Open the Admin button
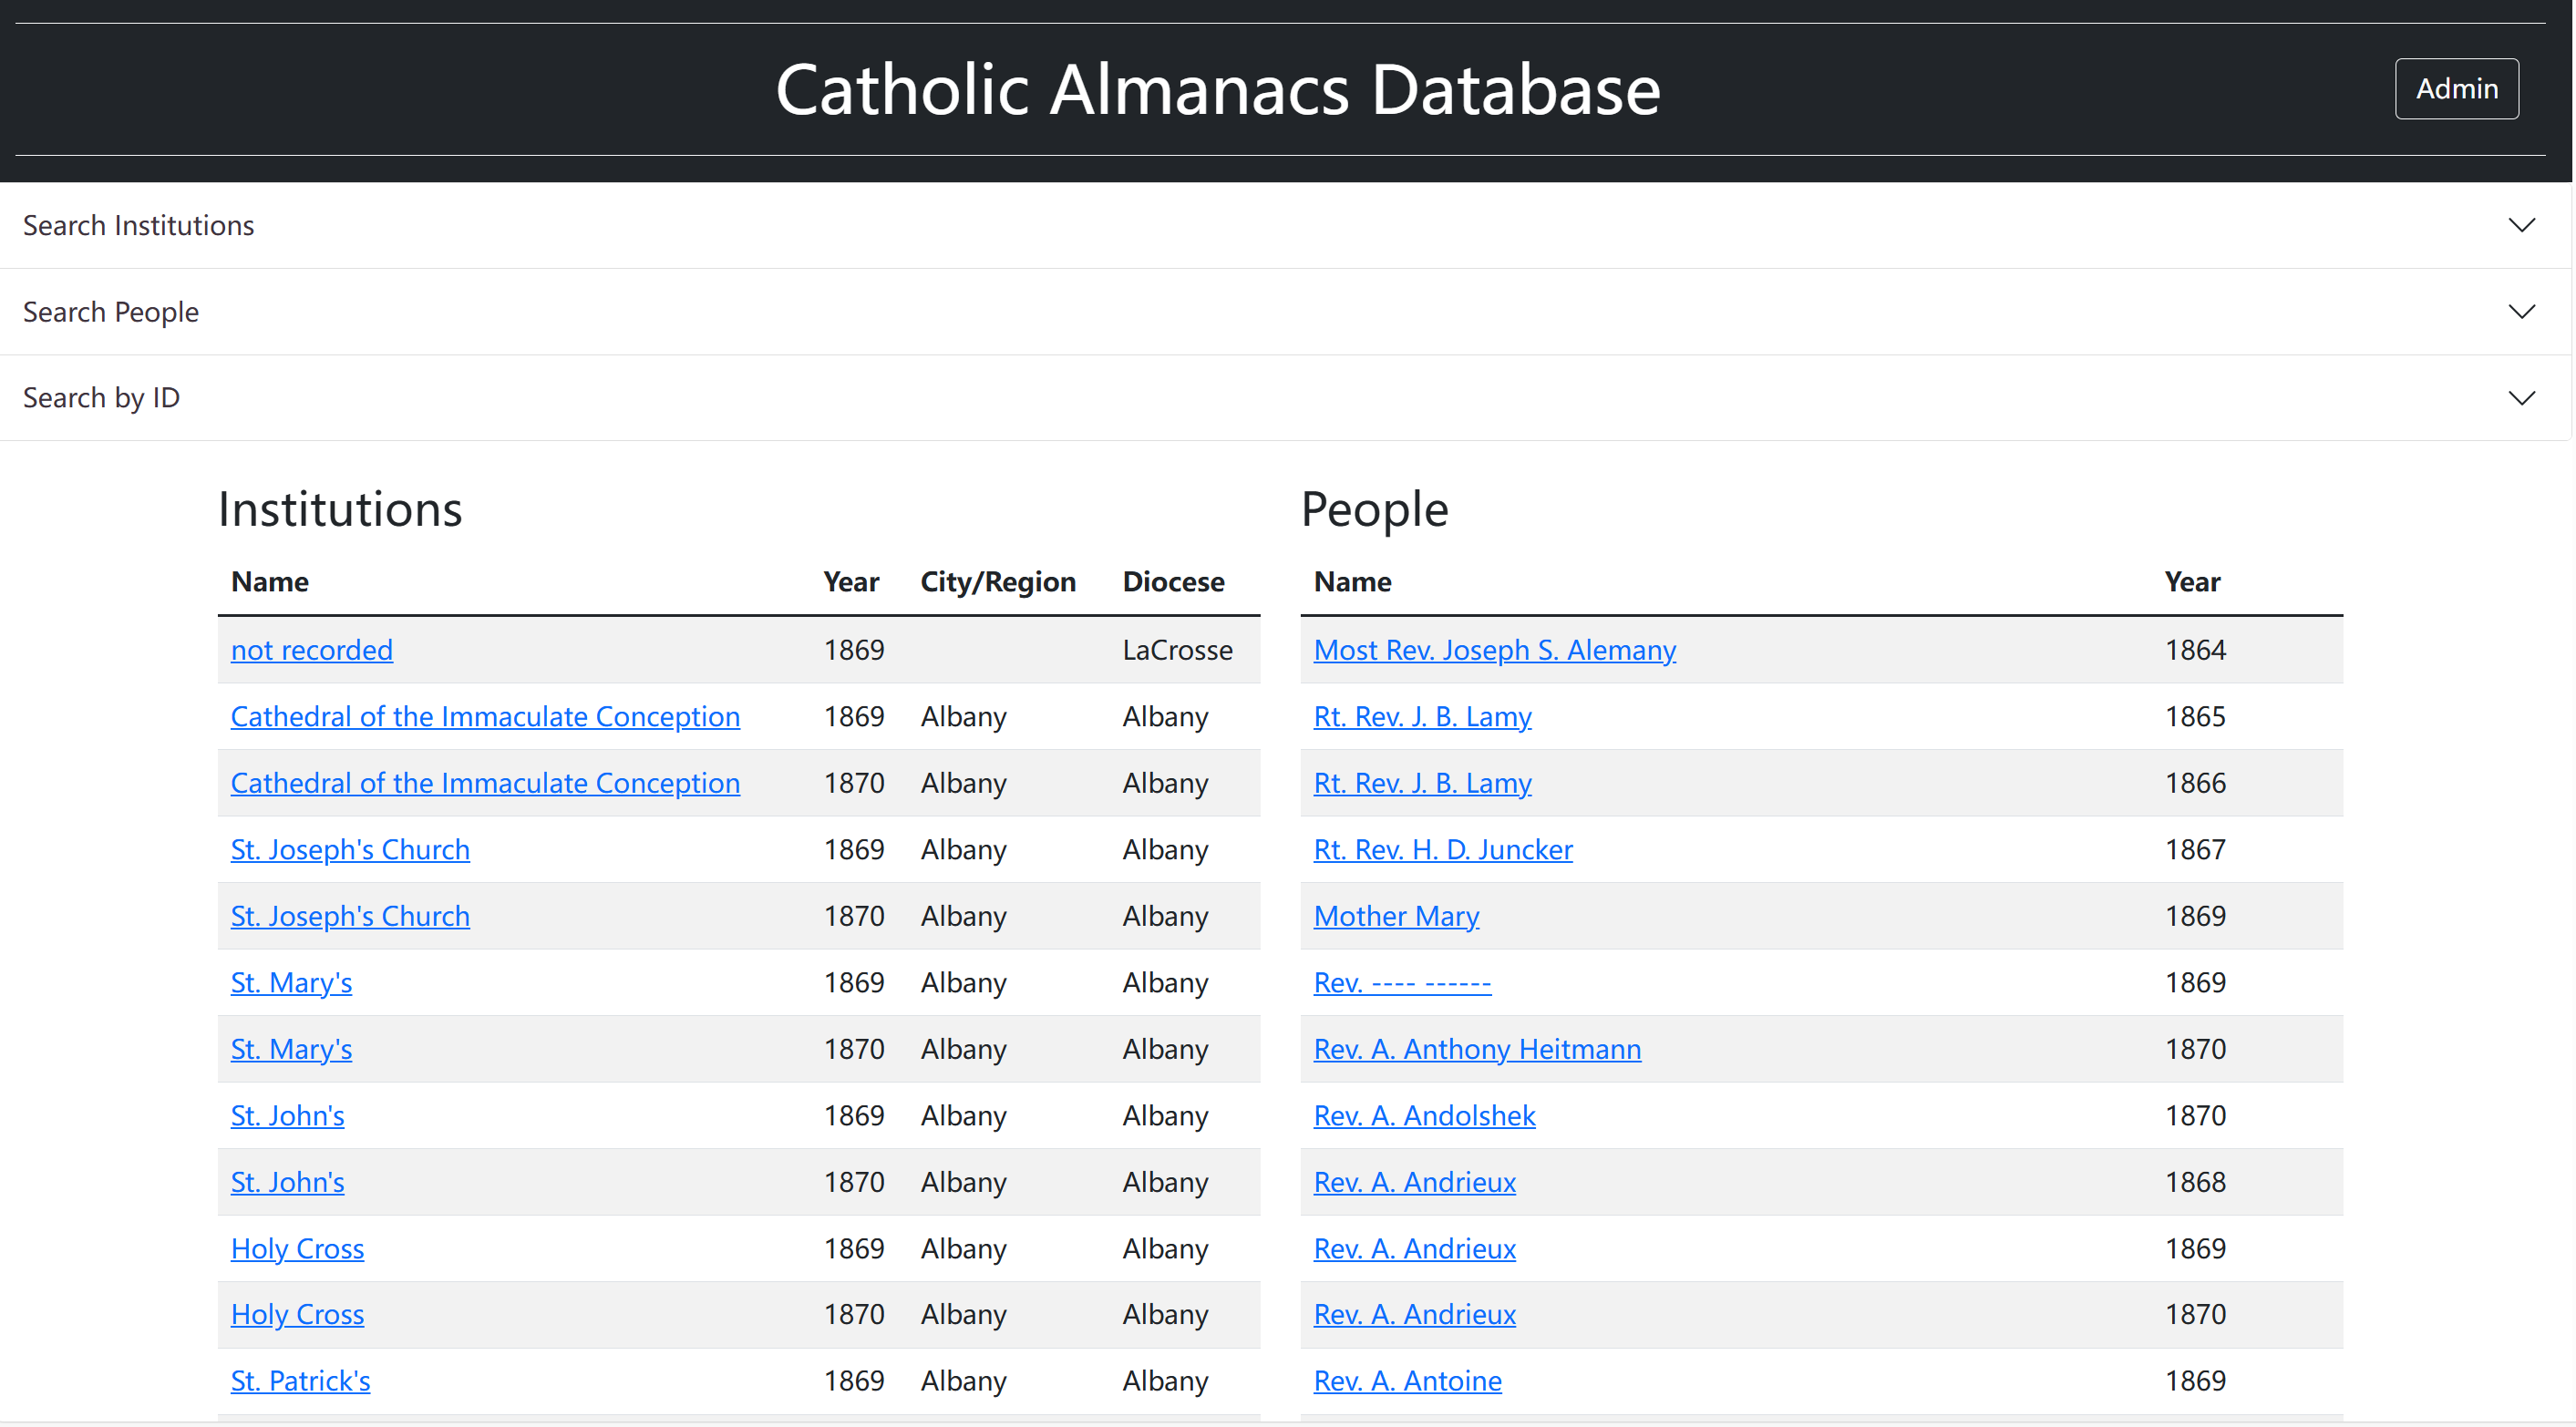 click(x=2456, y=89)
